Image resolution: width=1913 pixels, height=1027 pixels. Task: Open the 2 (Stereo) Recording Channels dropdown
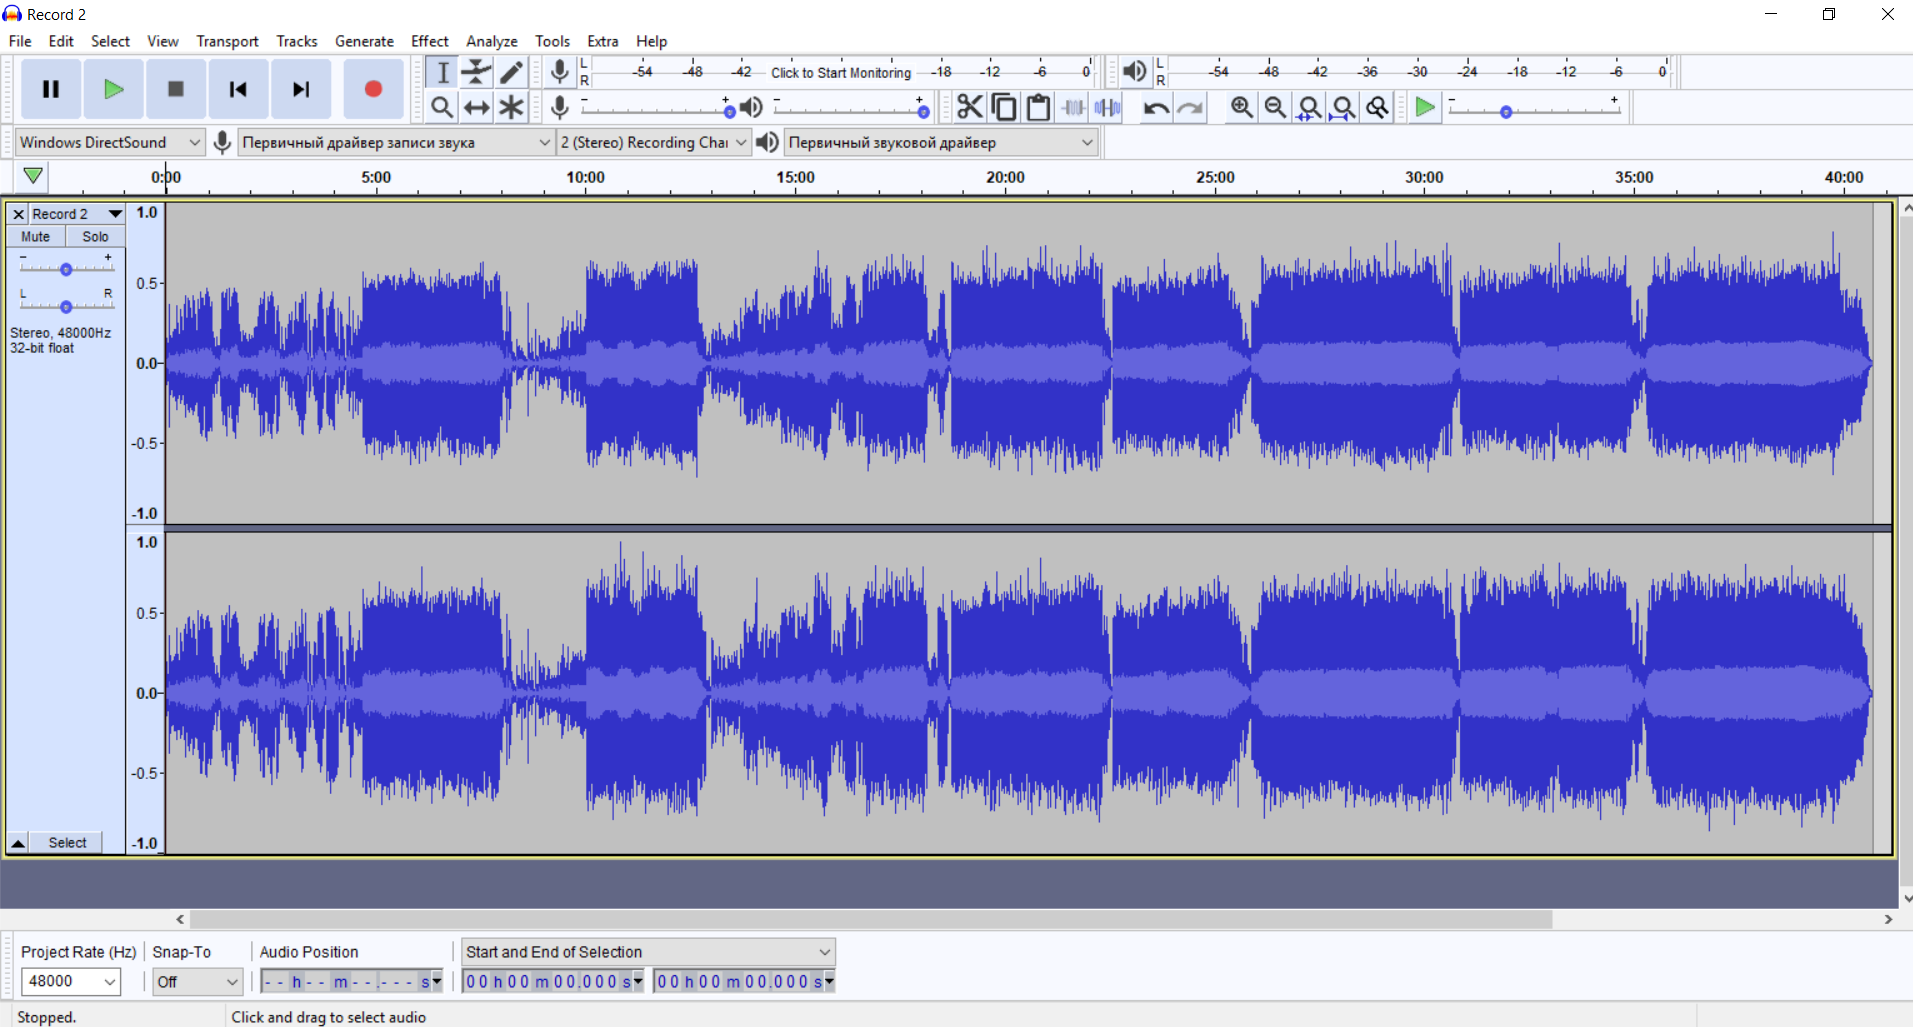tap(653, 142)
